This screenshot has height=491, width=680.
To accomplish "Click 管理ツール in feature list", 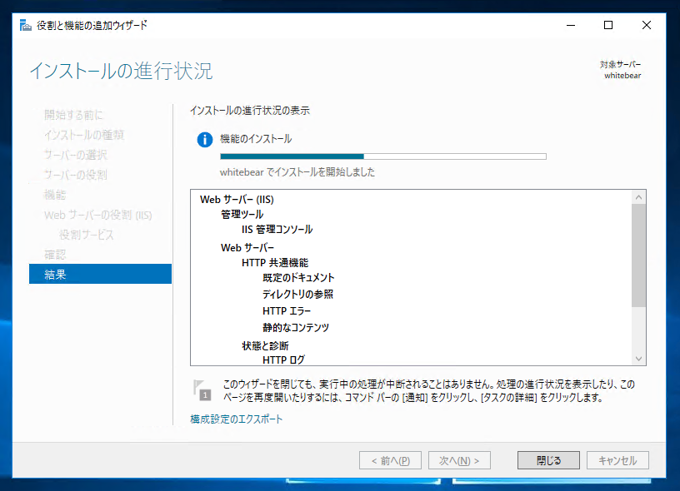I will (x=242, y=214).
